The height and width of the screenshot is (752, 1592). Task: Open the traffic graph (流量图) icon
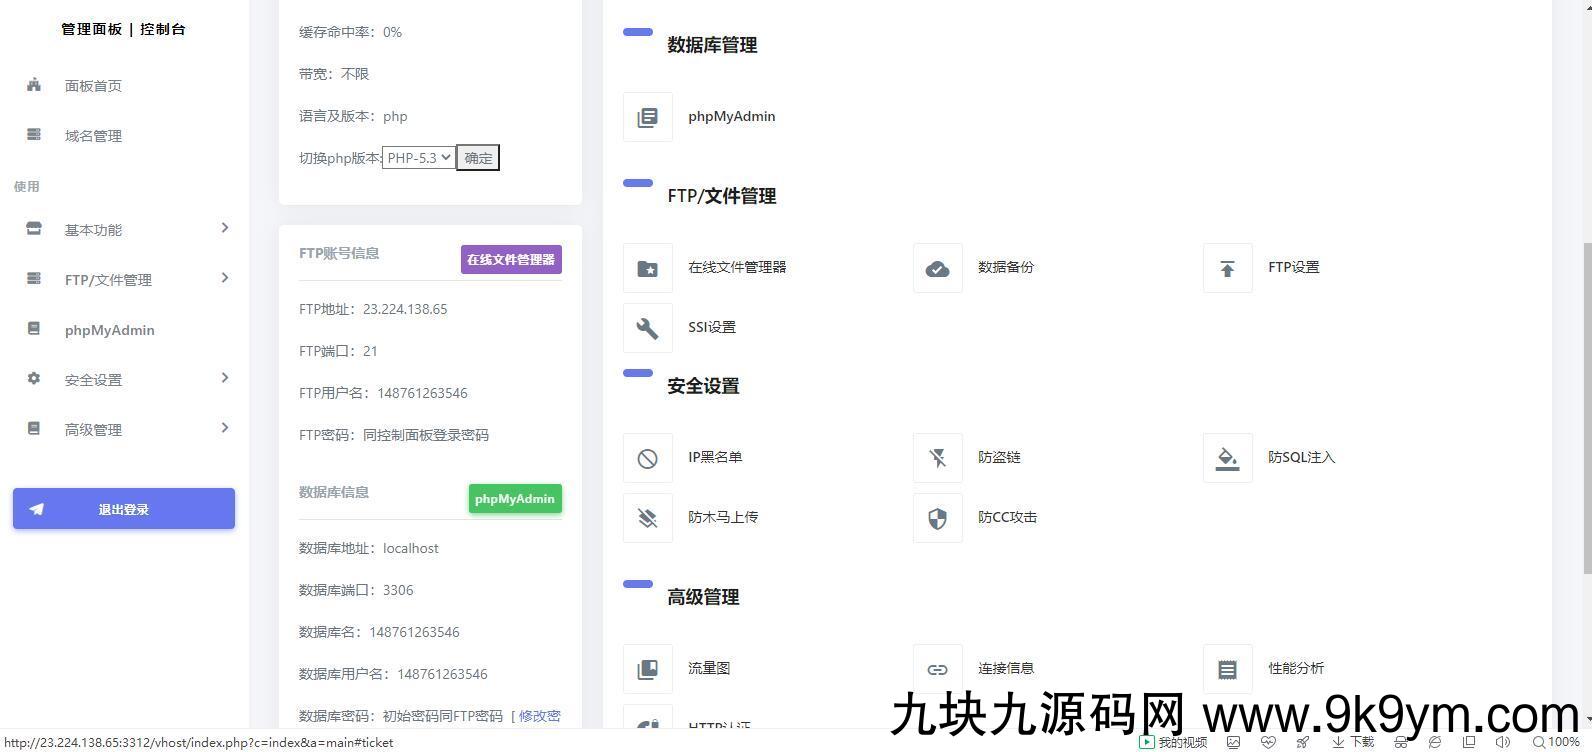tap(648, 669)
